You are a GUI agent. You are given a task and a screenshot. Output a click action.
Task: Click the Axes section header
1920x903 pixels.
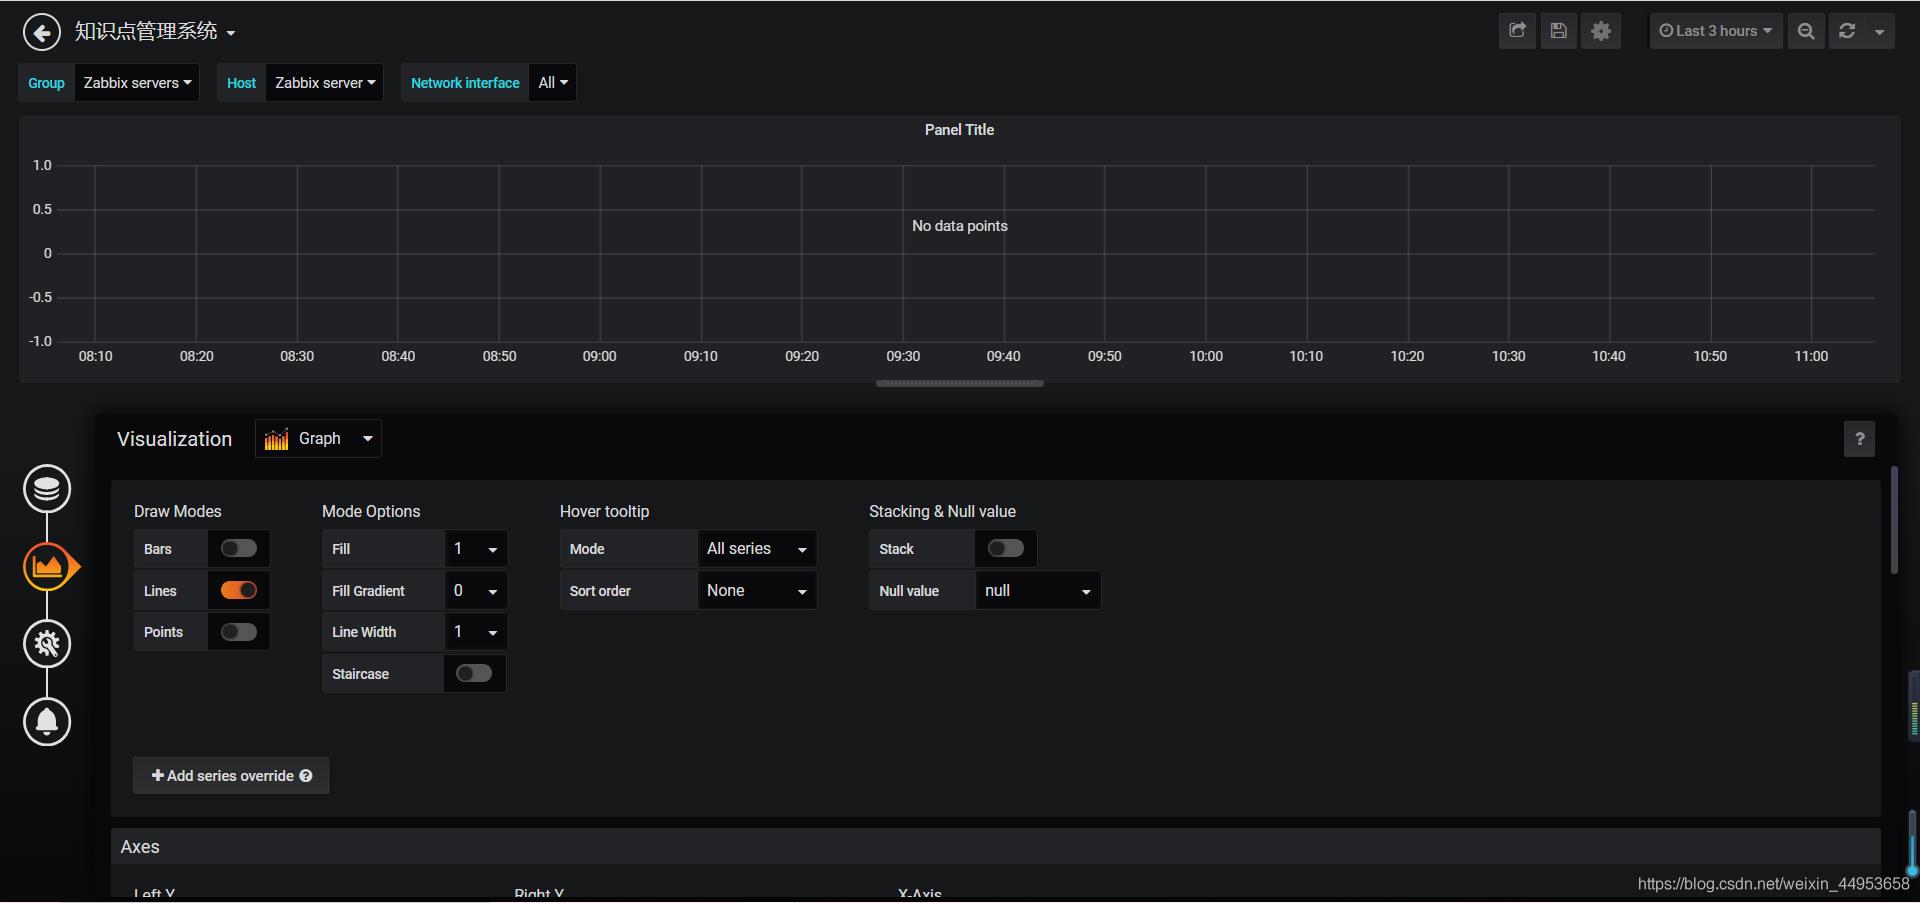click(x=995, y=847)
